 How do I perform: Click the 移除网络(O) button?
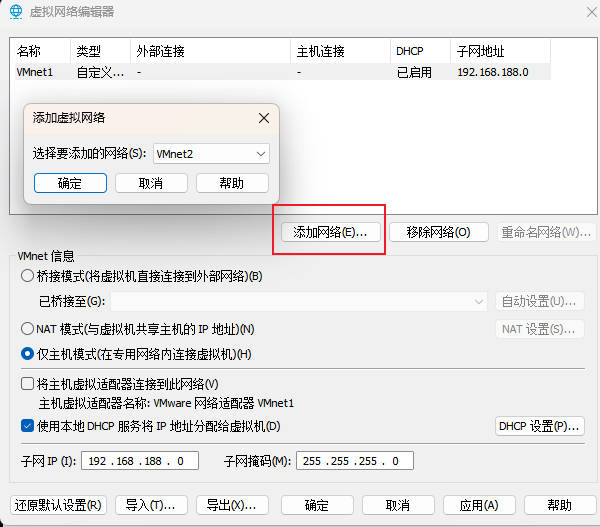point(438,232)
